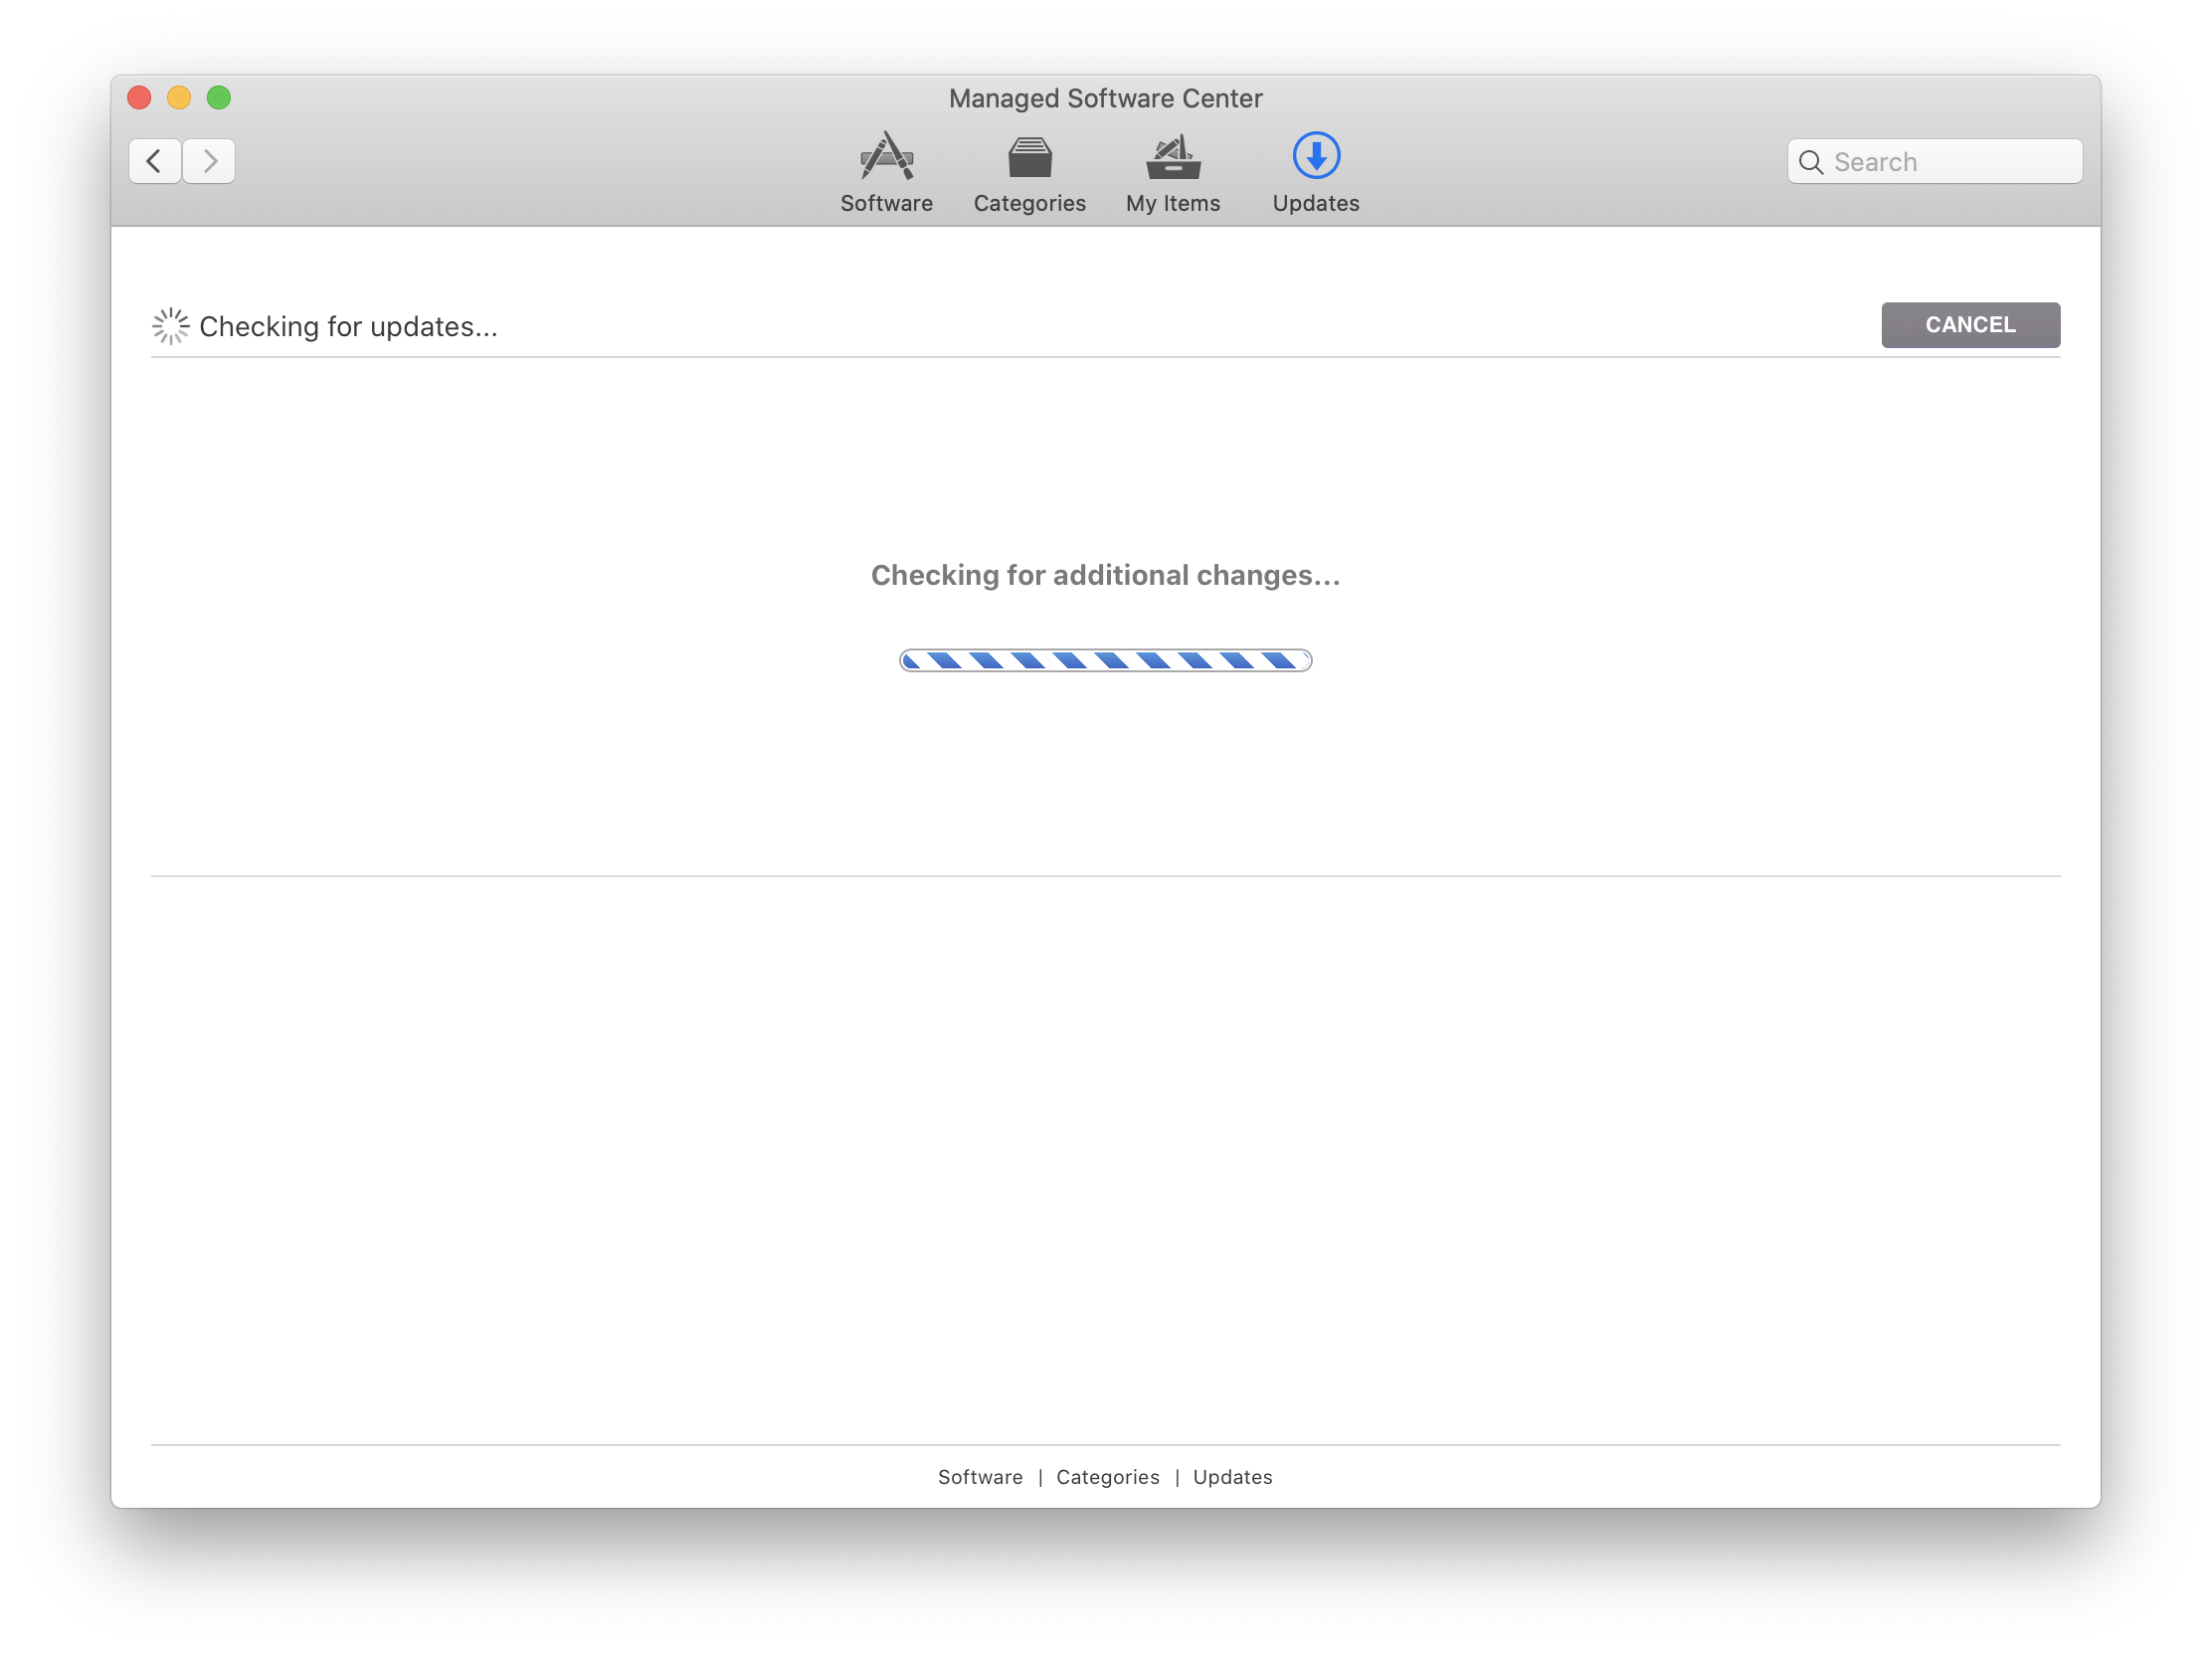Click the striped blue progress bar

[1105, 660]
